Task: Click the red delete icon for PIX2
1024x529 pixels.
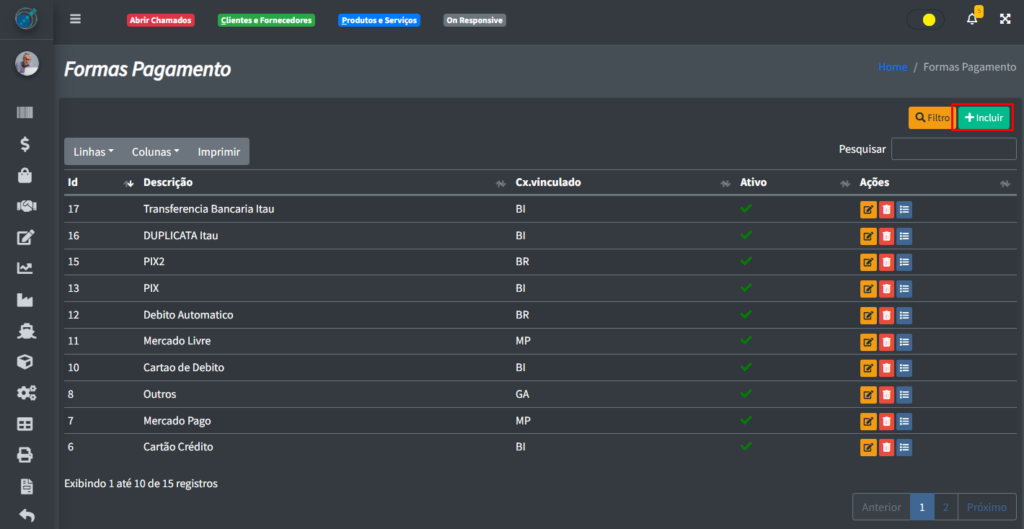Action: (886, 262)
